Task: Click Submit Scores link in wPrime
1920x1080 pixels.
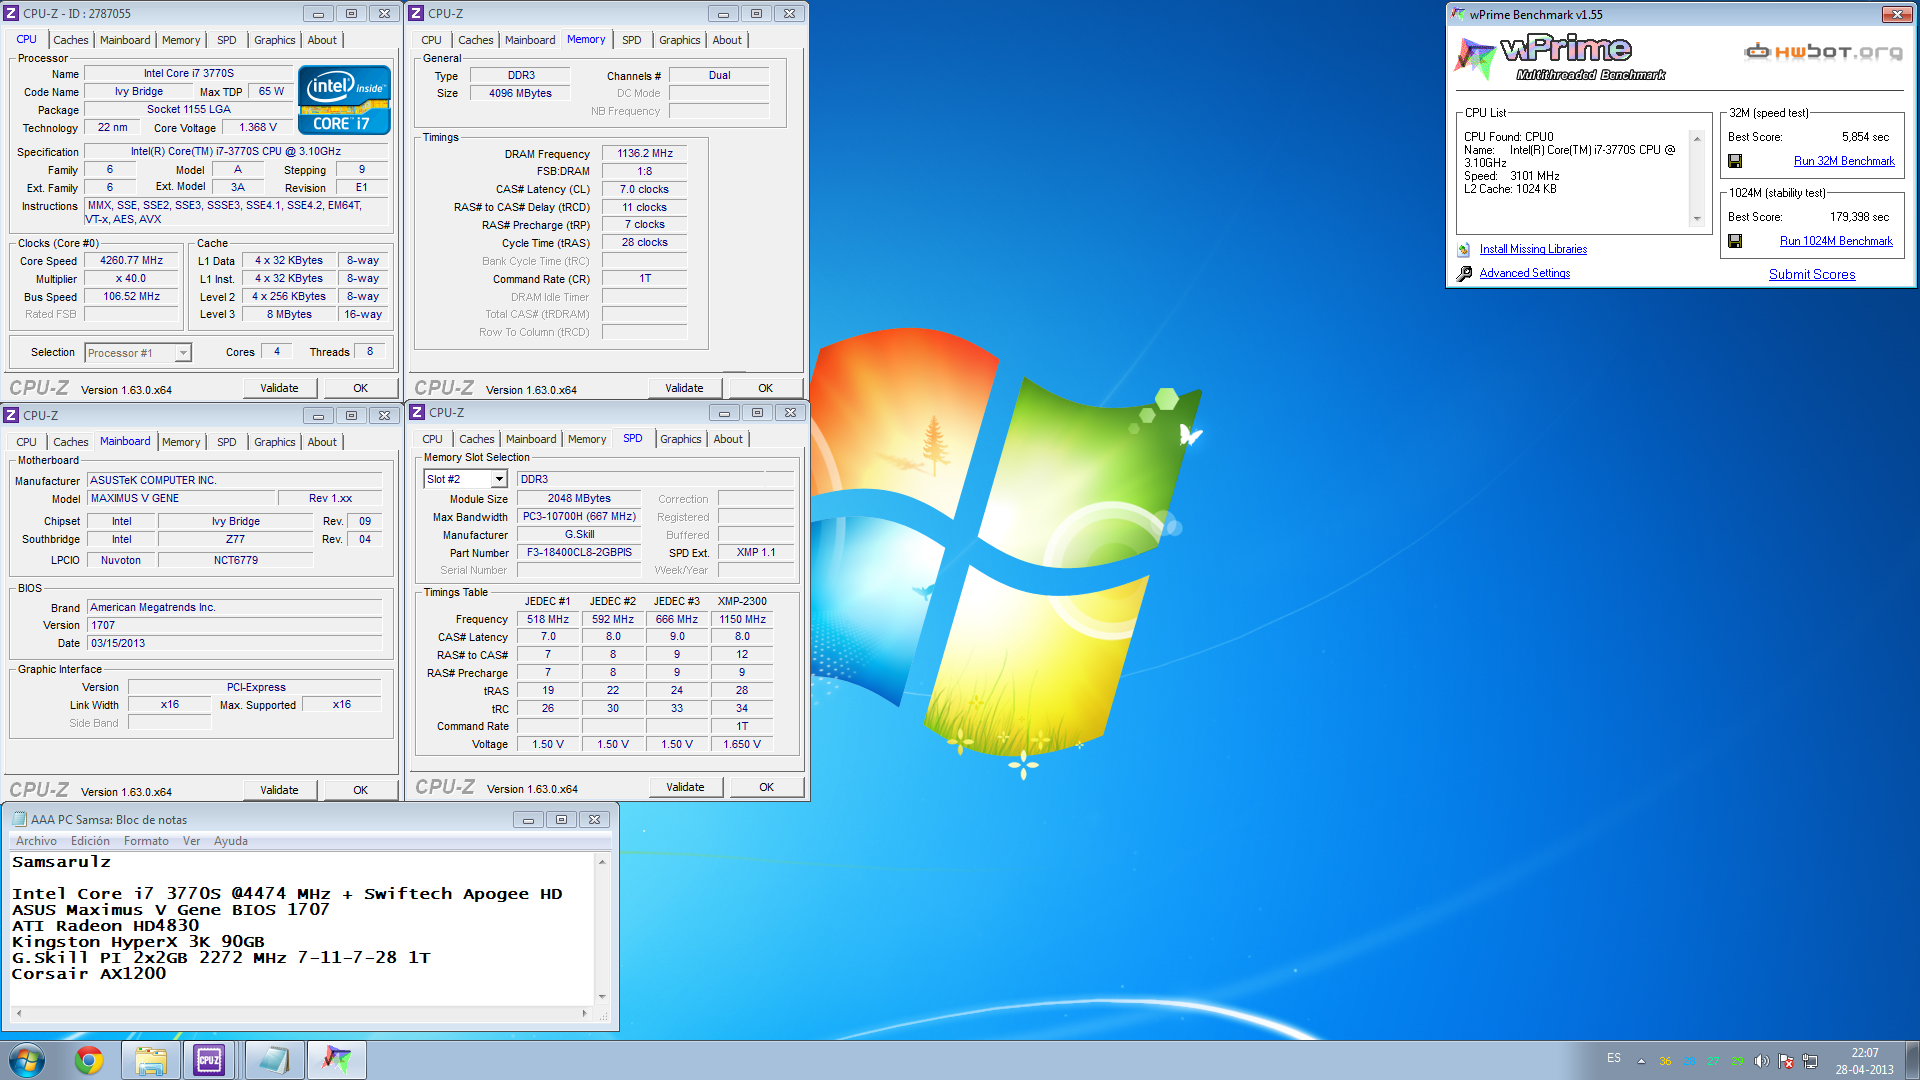Action: tap(1812, 274)
